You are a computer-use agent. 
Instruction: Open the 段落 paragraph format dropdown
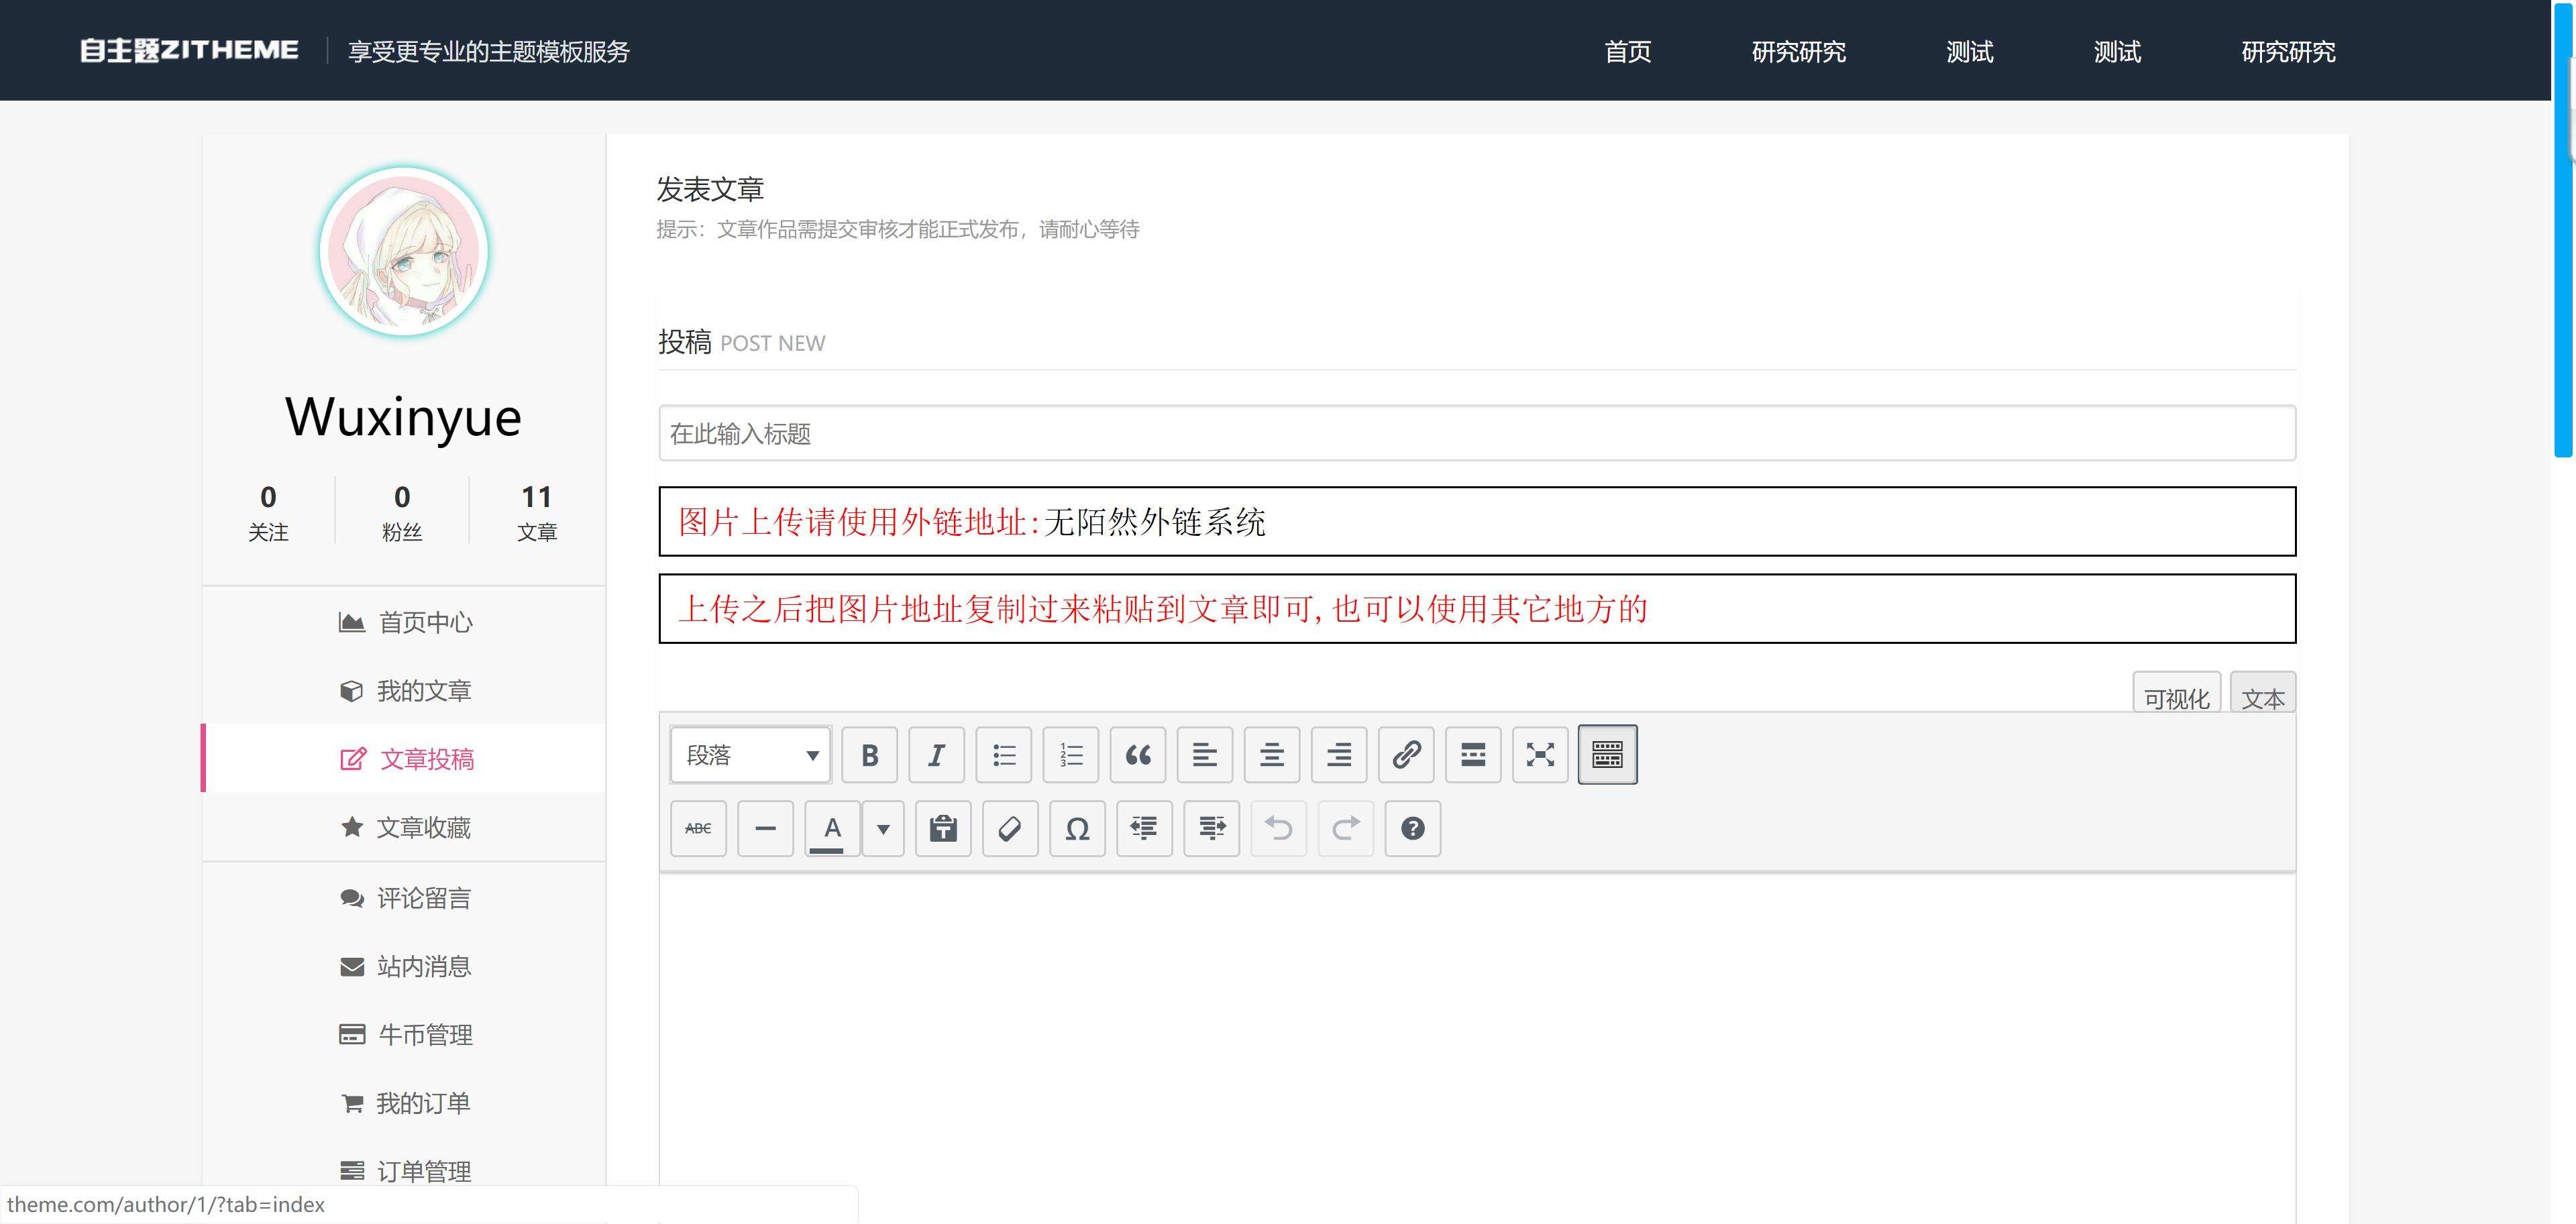[750, 755]
